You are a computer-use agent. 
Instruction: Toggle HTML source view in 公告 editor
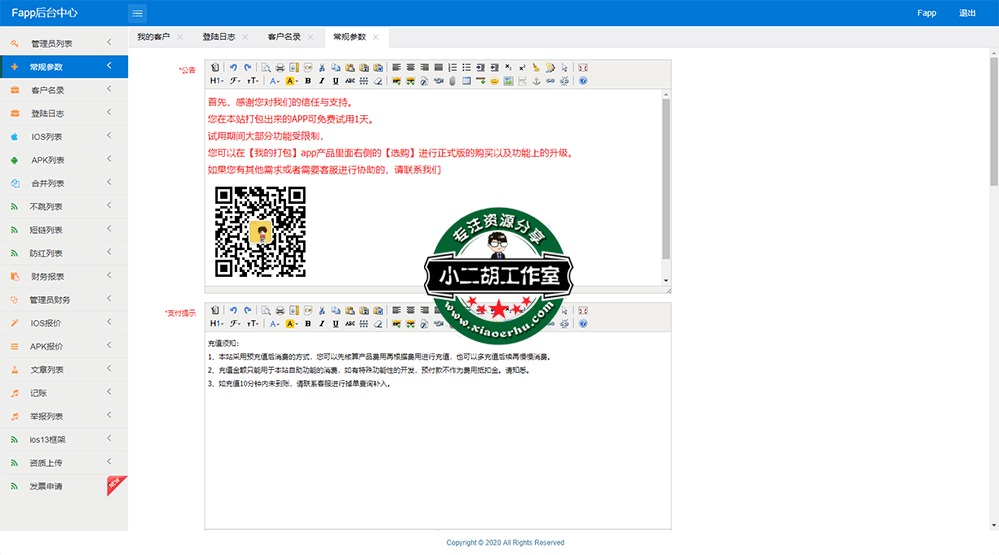pyautogui.click(x=215, y=68)
